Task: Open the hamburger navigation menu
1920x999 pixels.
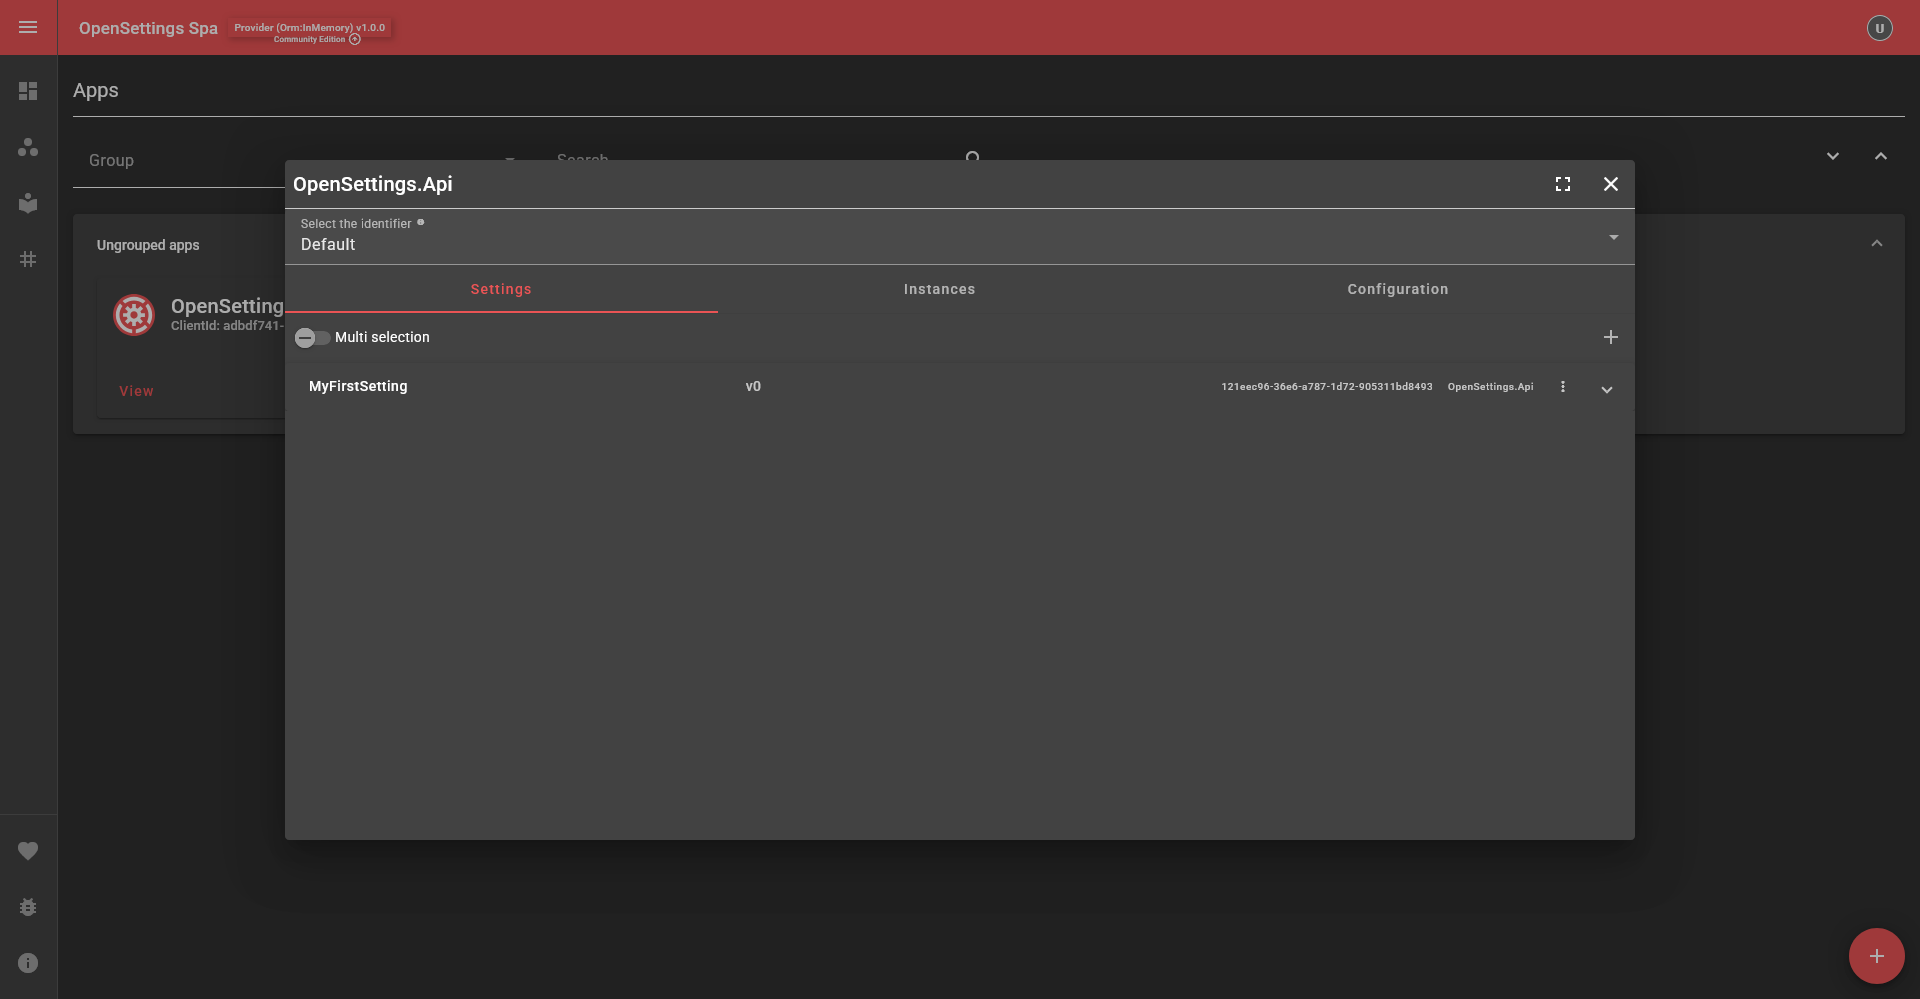Action: coord(28,27)
